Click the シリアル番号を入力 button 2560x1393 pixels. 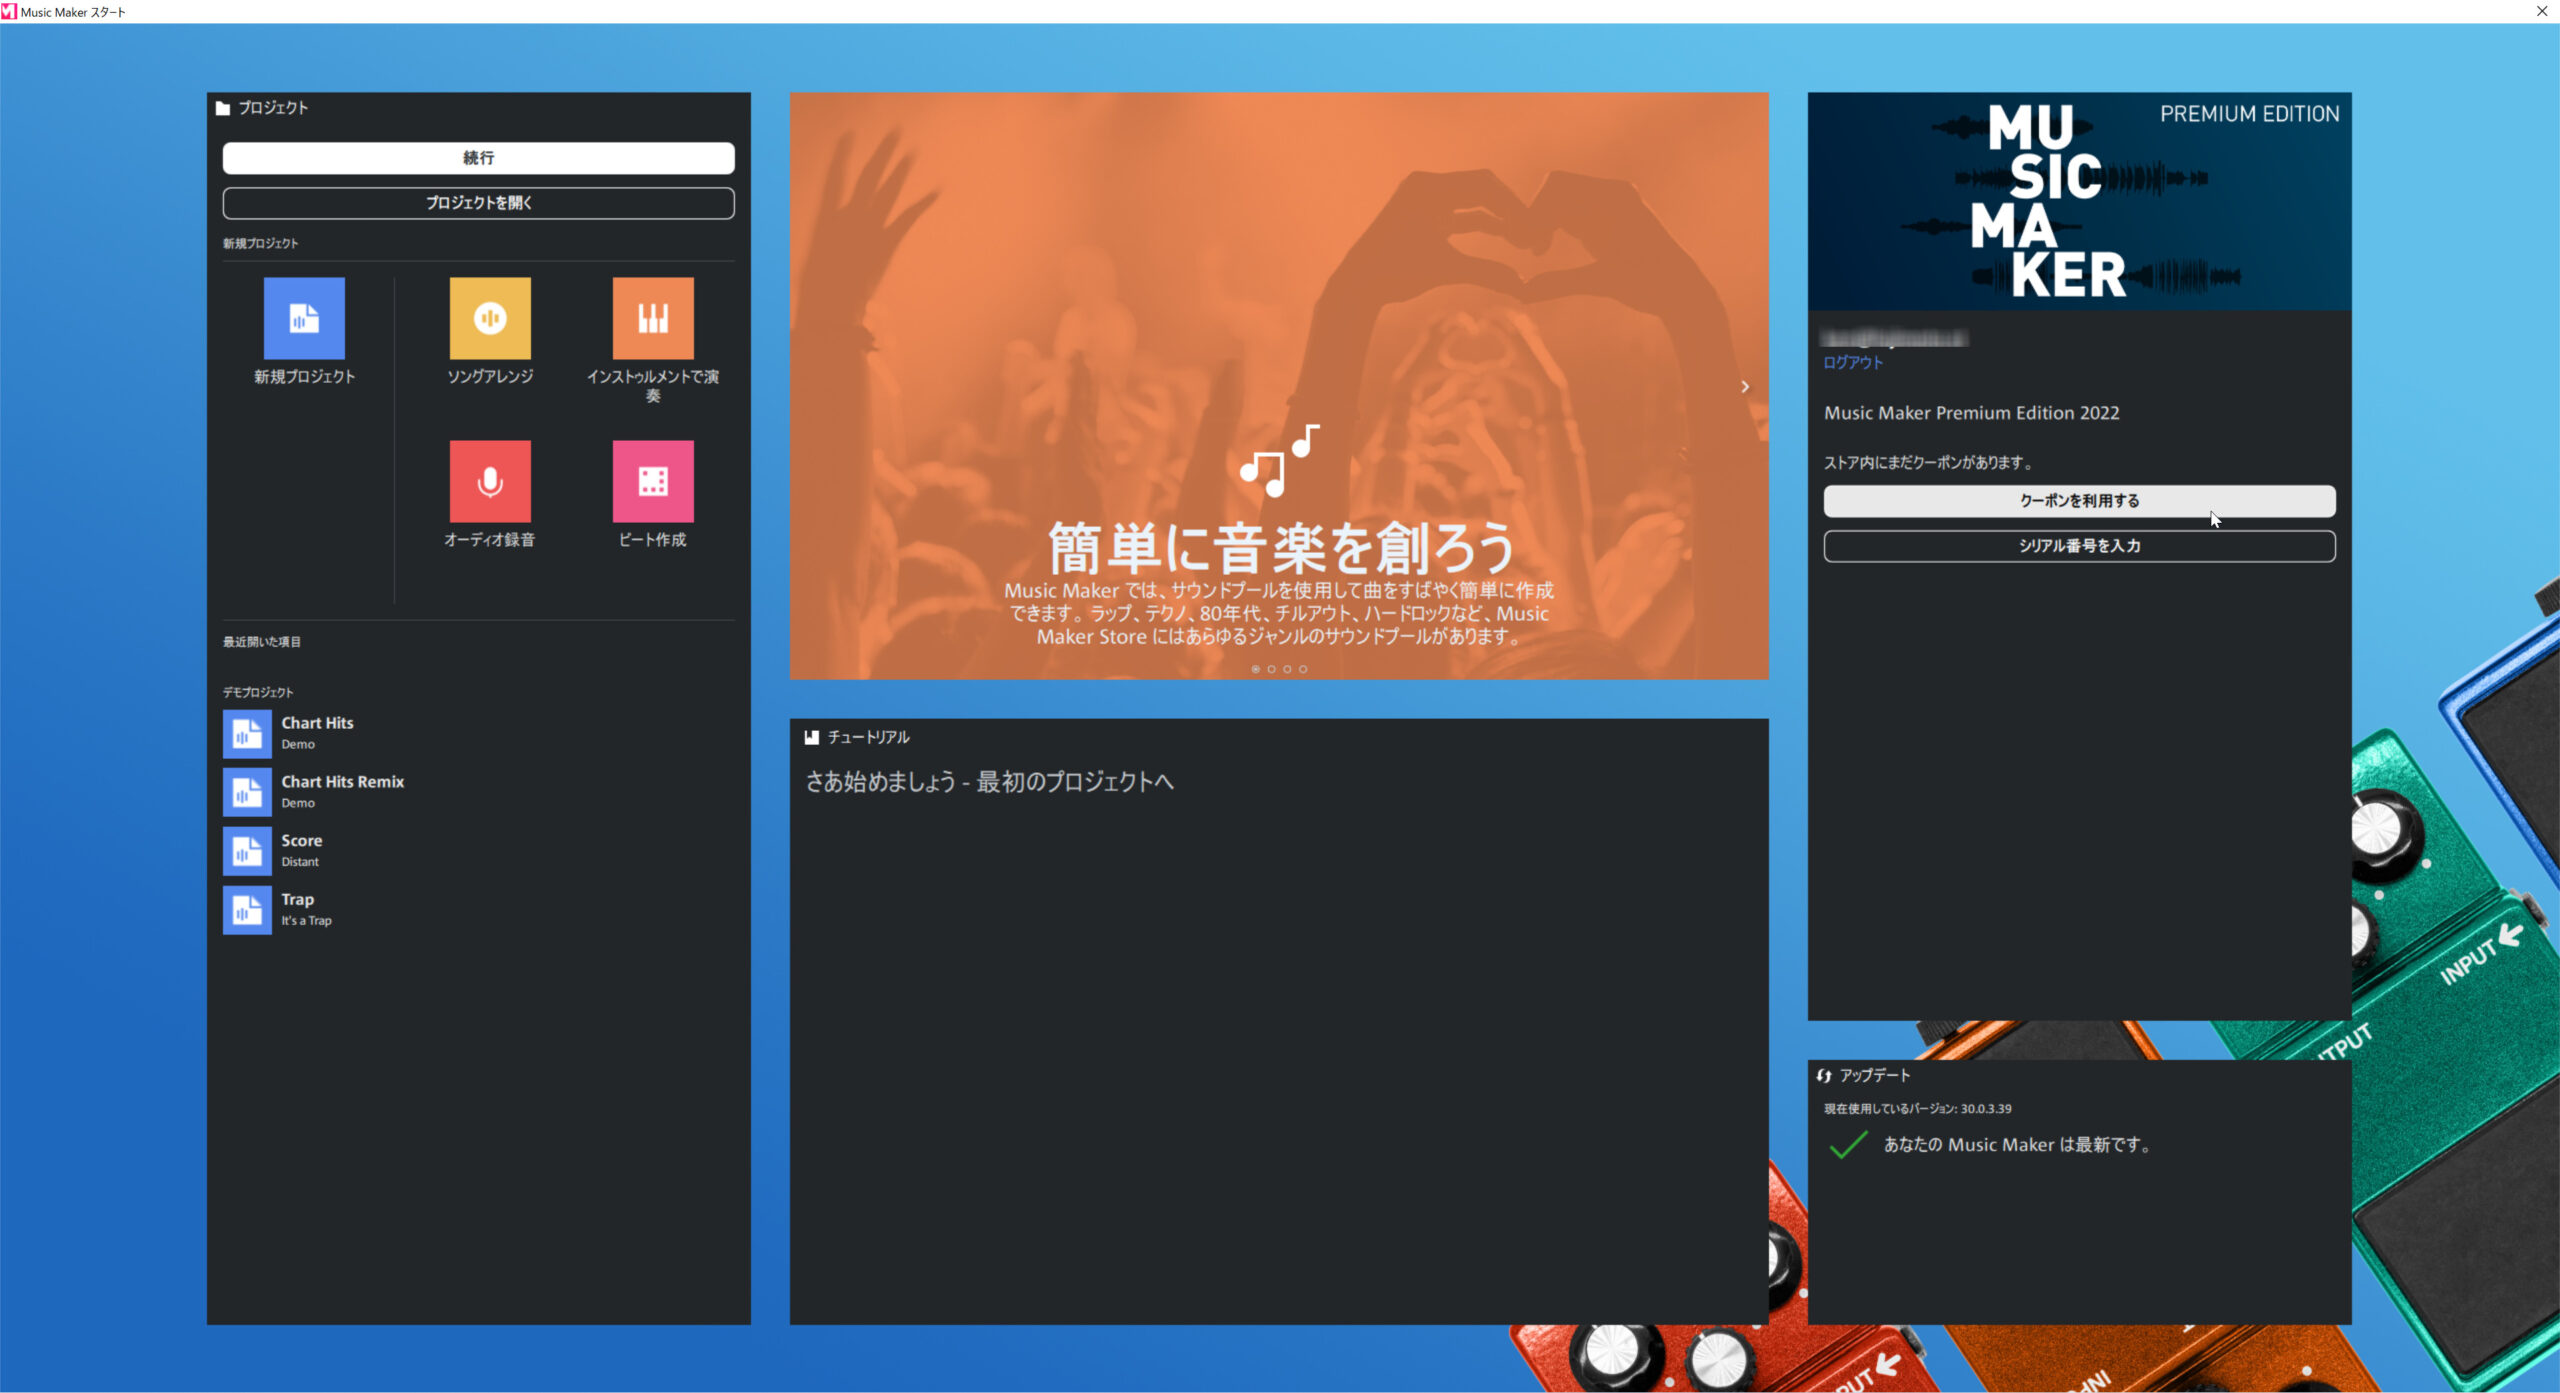point(2079,546)
